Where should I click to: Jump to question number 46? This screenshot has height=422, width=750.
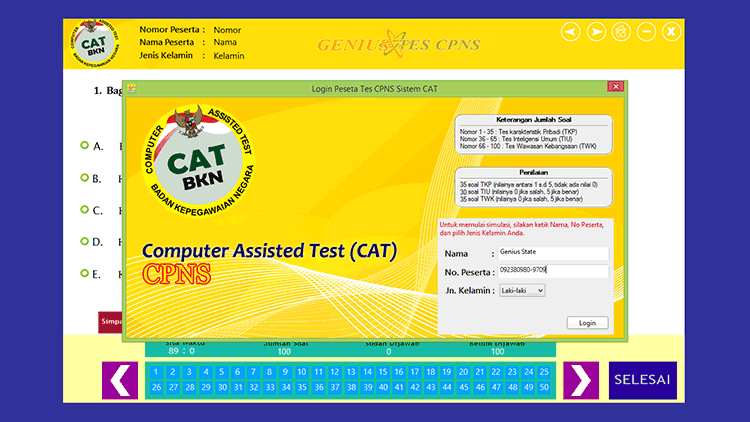click(480, 388)
